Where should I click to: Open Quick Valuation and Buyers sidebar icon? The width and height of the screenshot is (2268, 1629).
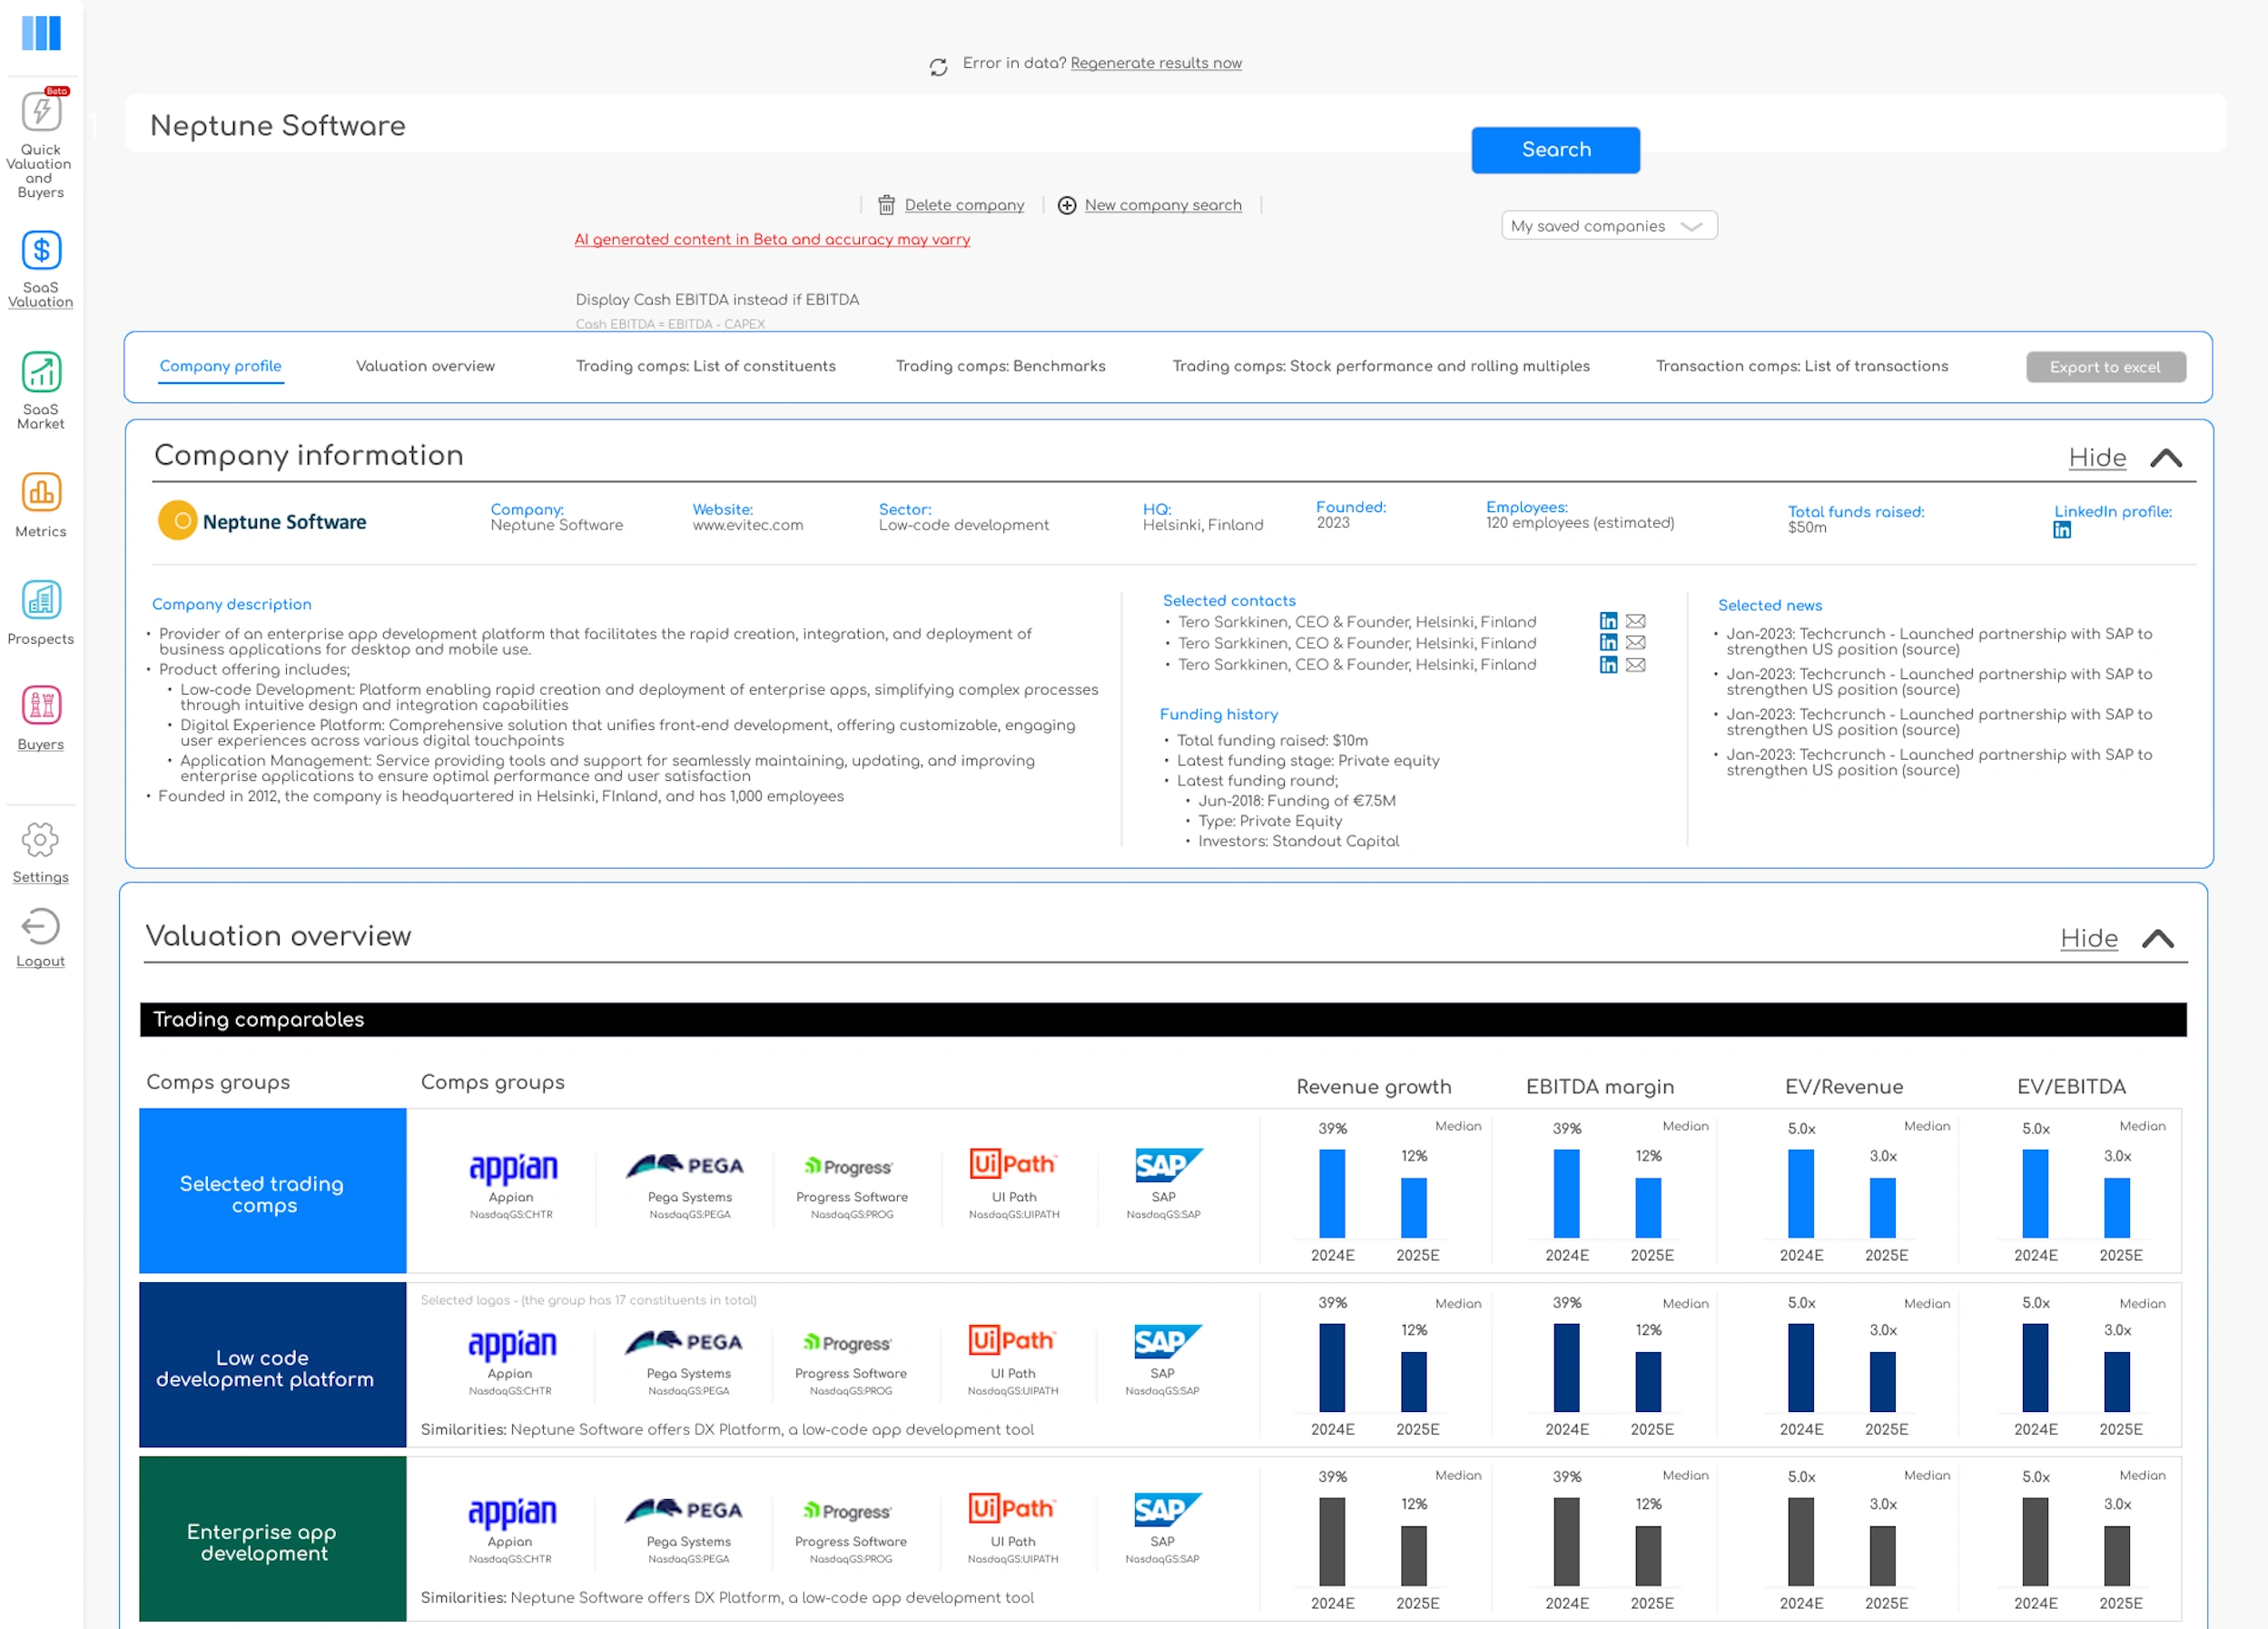point(41,111)
